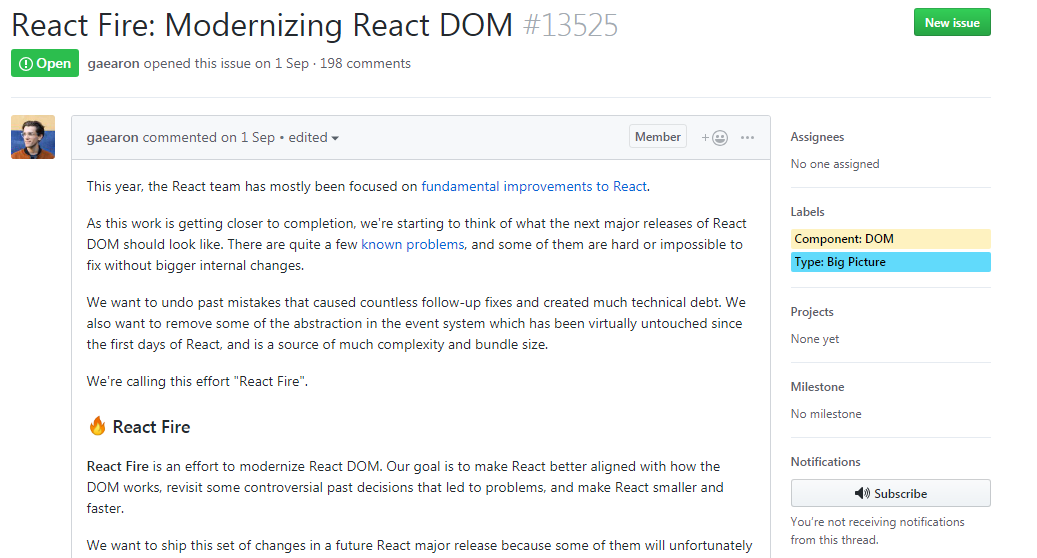Click the Assignees sidebar heading

[x=817, y=137]
